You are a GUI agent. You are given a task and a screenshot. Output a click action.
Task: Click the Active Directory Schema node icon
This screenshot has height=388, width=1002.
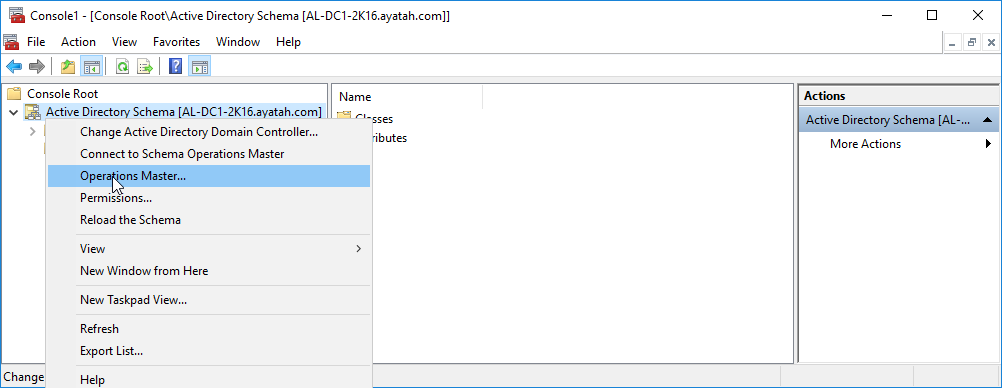click(33, 113)
